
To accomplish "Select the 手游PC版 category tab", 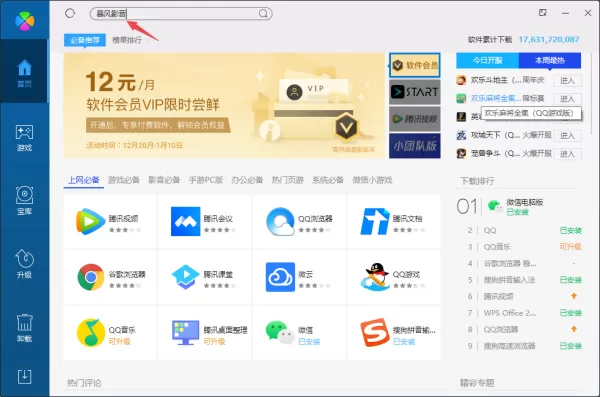I will pos(206,180).
